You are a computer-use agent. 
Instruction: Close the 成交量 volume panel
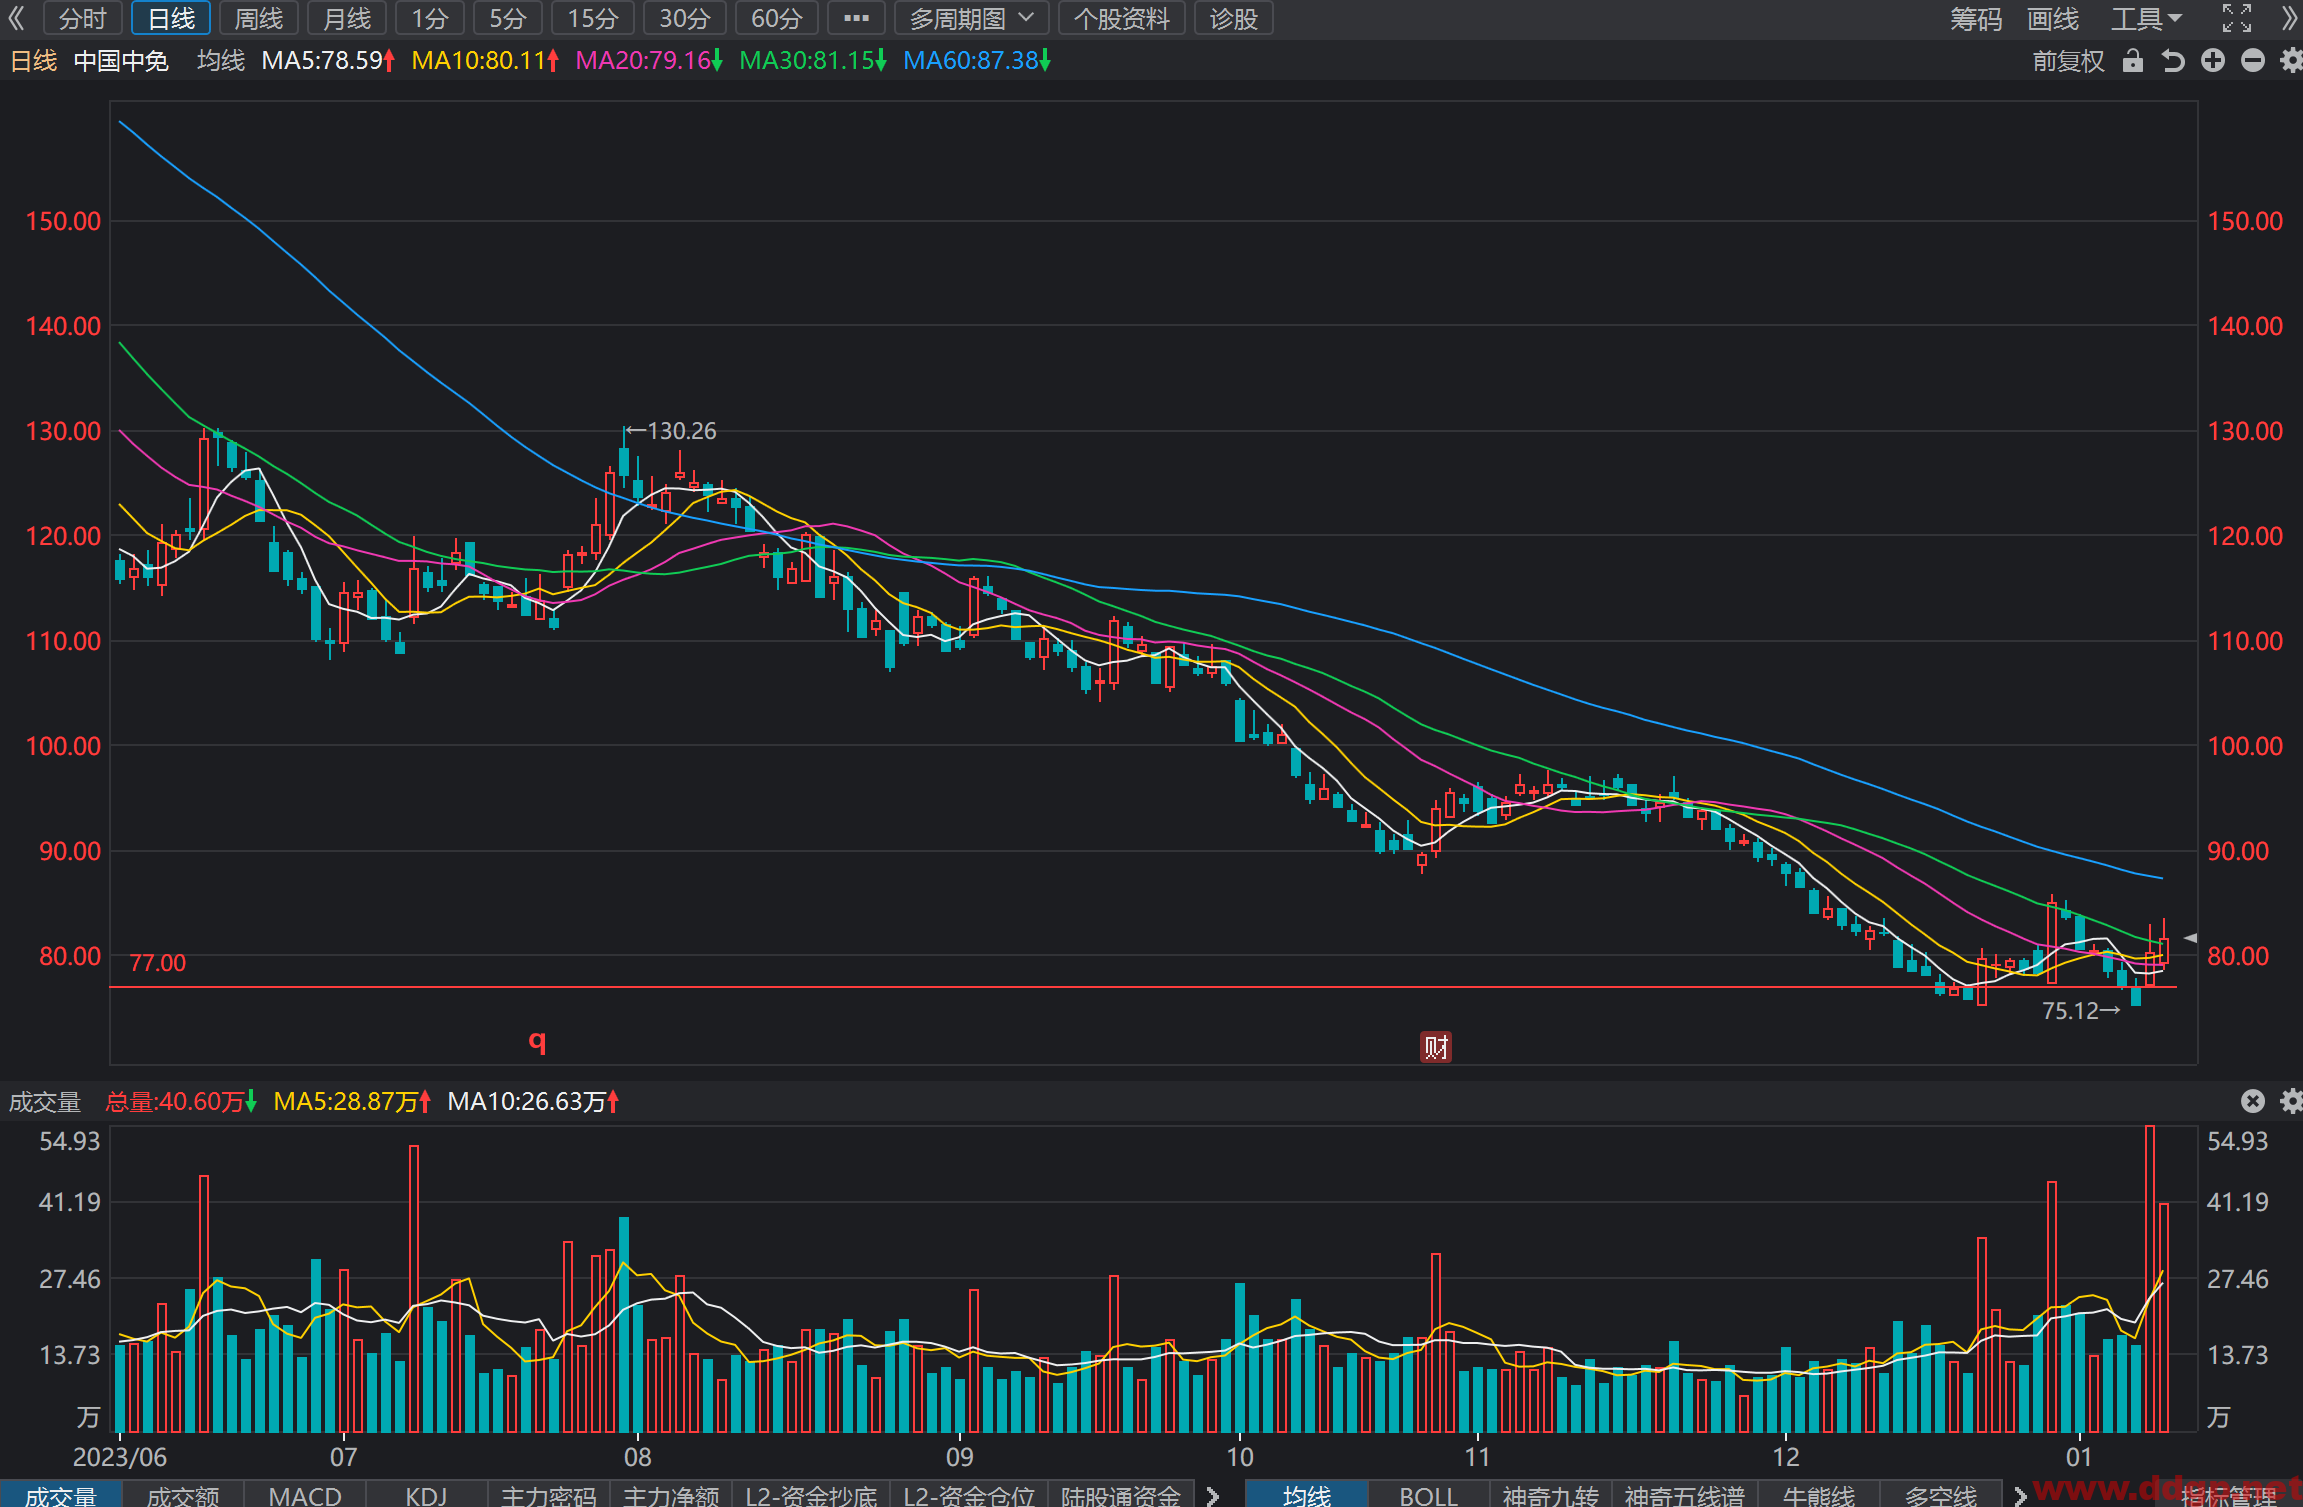pyautogui.click(x=2252, y=1101)
